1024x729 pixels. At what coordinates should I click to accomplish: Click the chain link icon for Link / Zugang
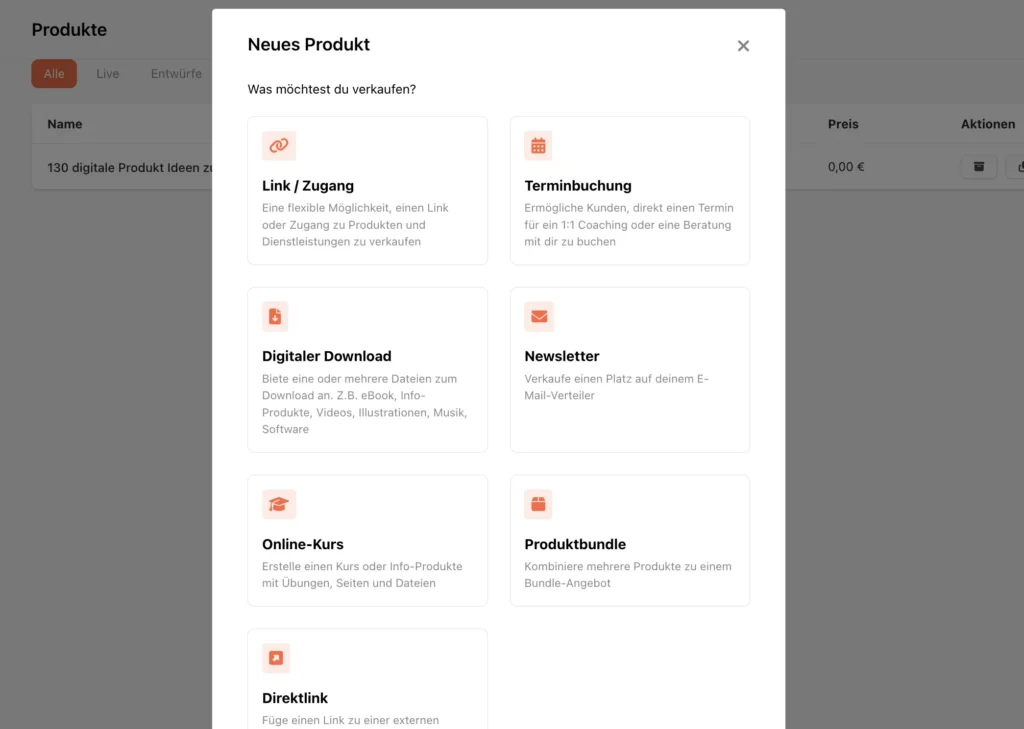[x=279, y=146]
